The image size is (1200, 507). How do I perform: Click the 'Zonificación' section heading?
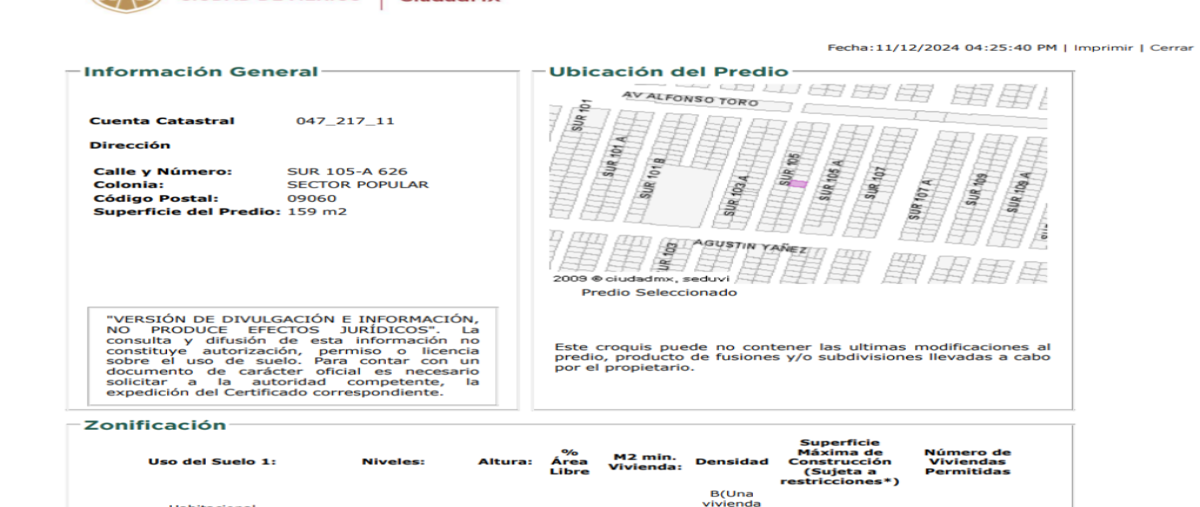tap(154, 425)
